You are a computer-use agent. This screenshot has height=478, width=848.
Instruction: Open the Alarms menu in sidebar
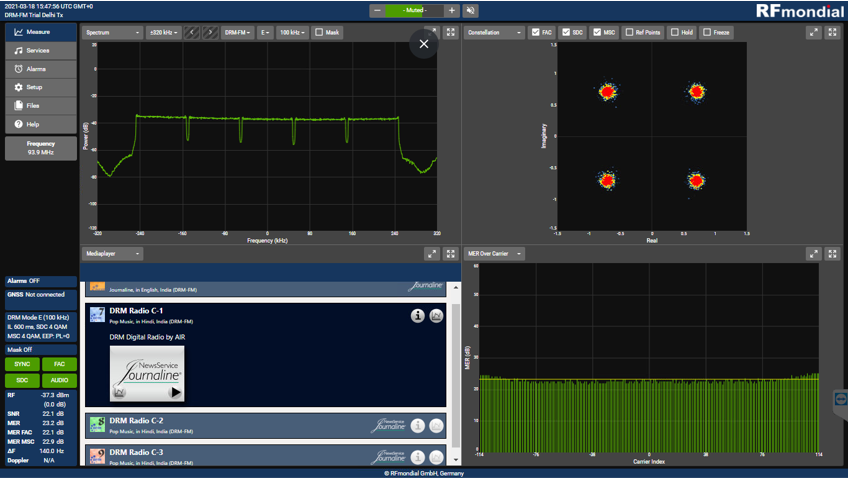pyautogui.click(x=40, y=69)
